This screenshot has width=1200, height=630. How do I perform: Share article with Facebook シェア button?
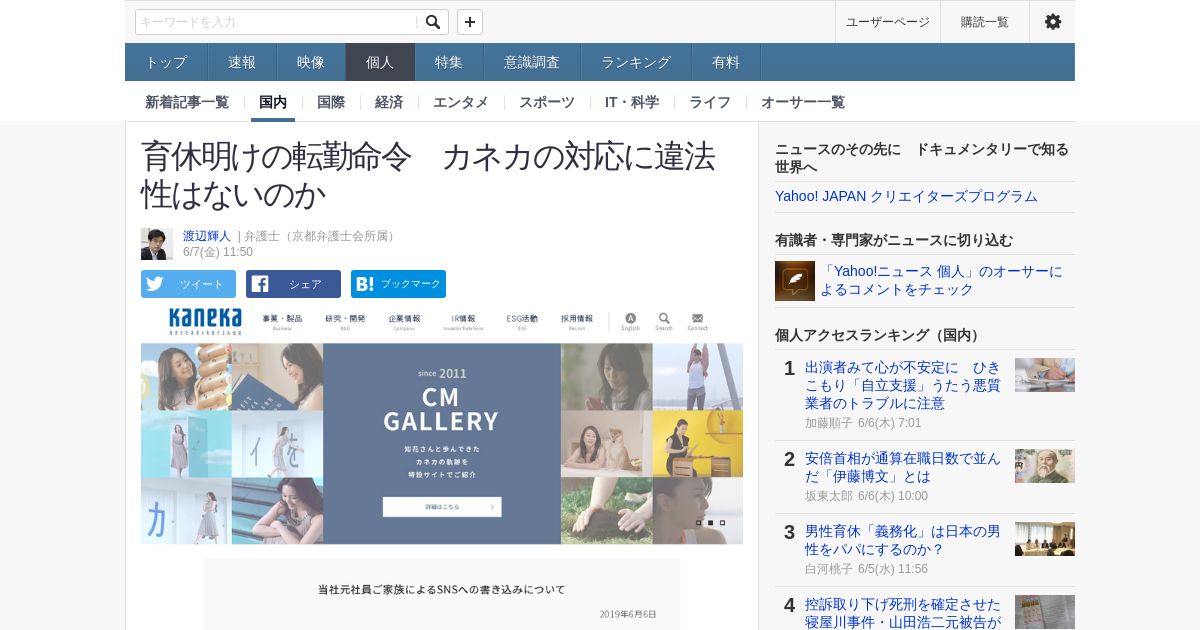[x=293, y=284]
